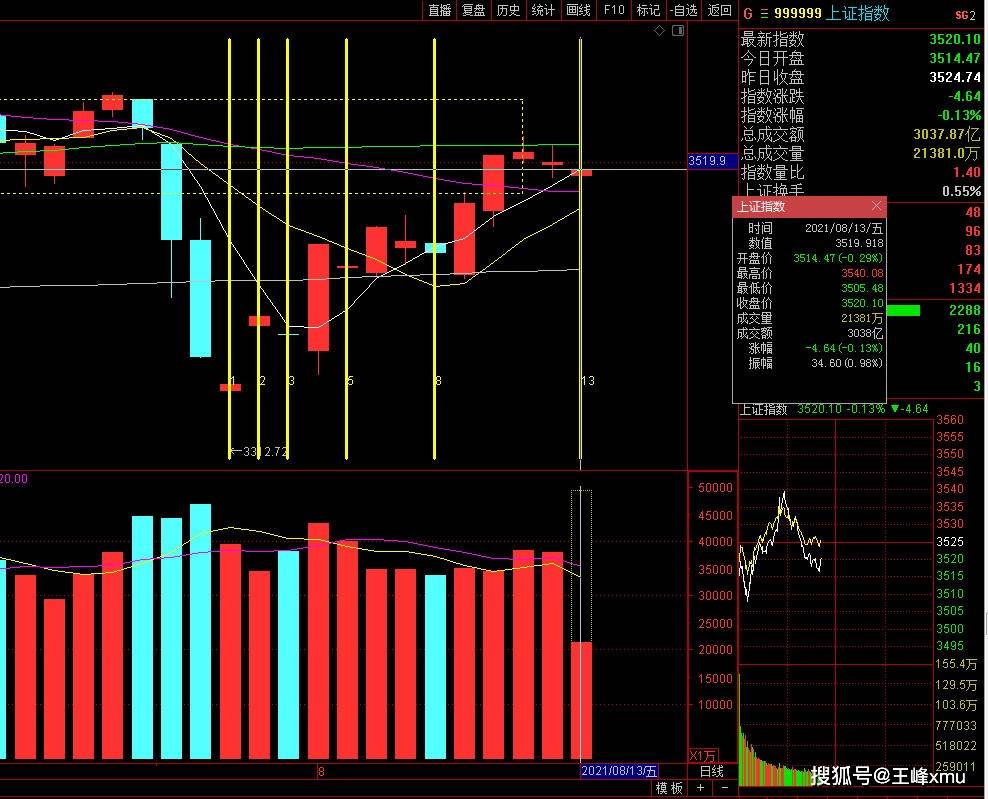
Task: Zoom in with the plus button
Action: click(702, 788)
